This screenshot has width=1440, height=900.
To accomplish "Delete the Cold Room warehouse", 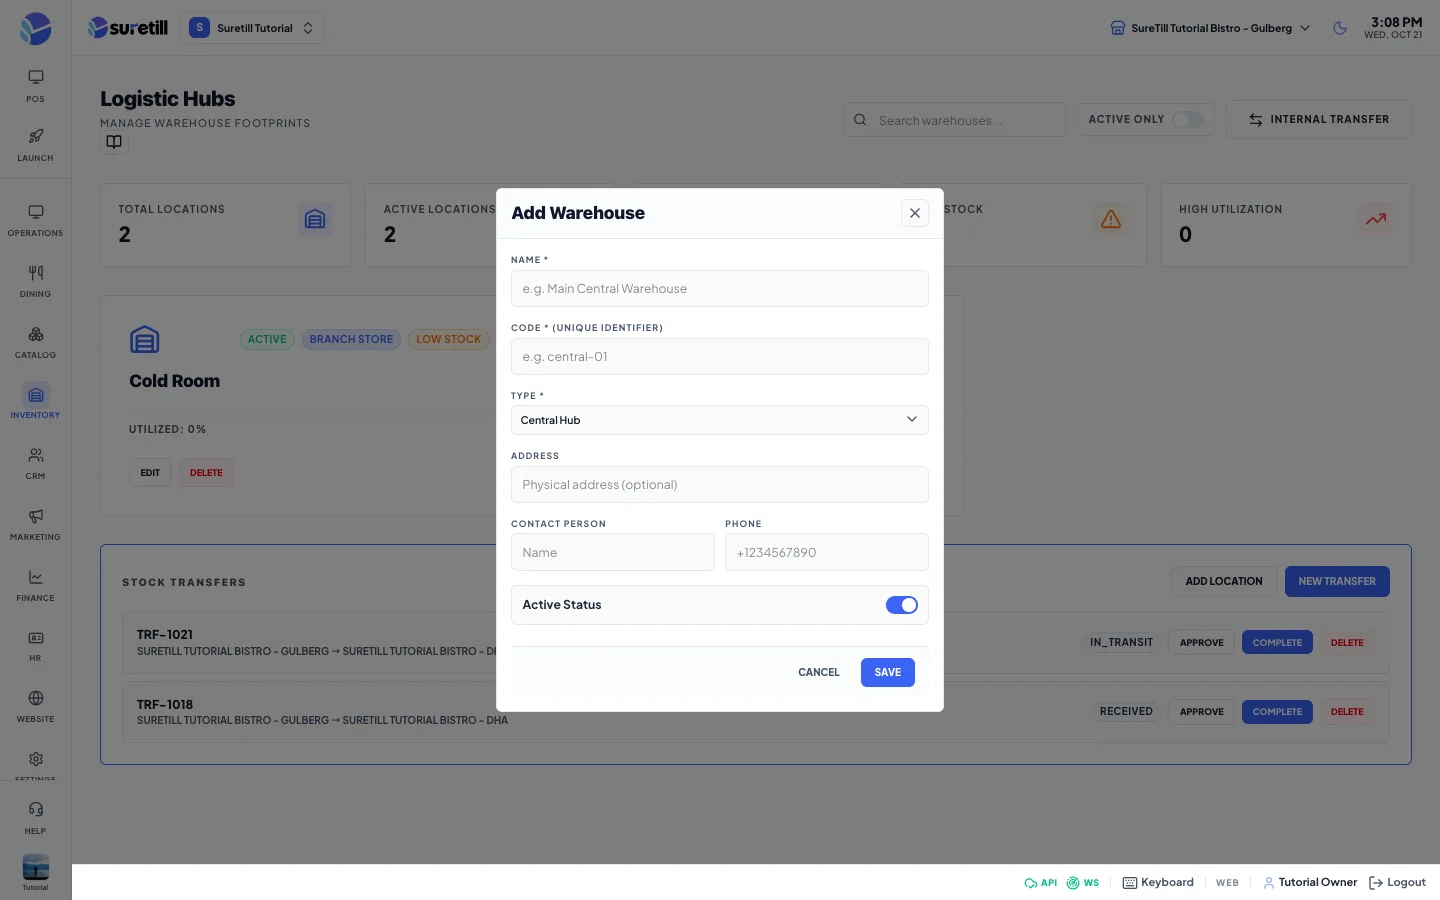I will 206,473.
